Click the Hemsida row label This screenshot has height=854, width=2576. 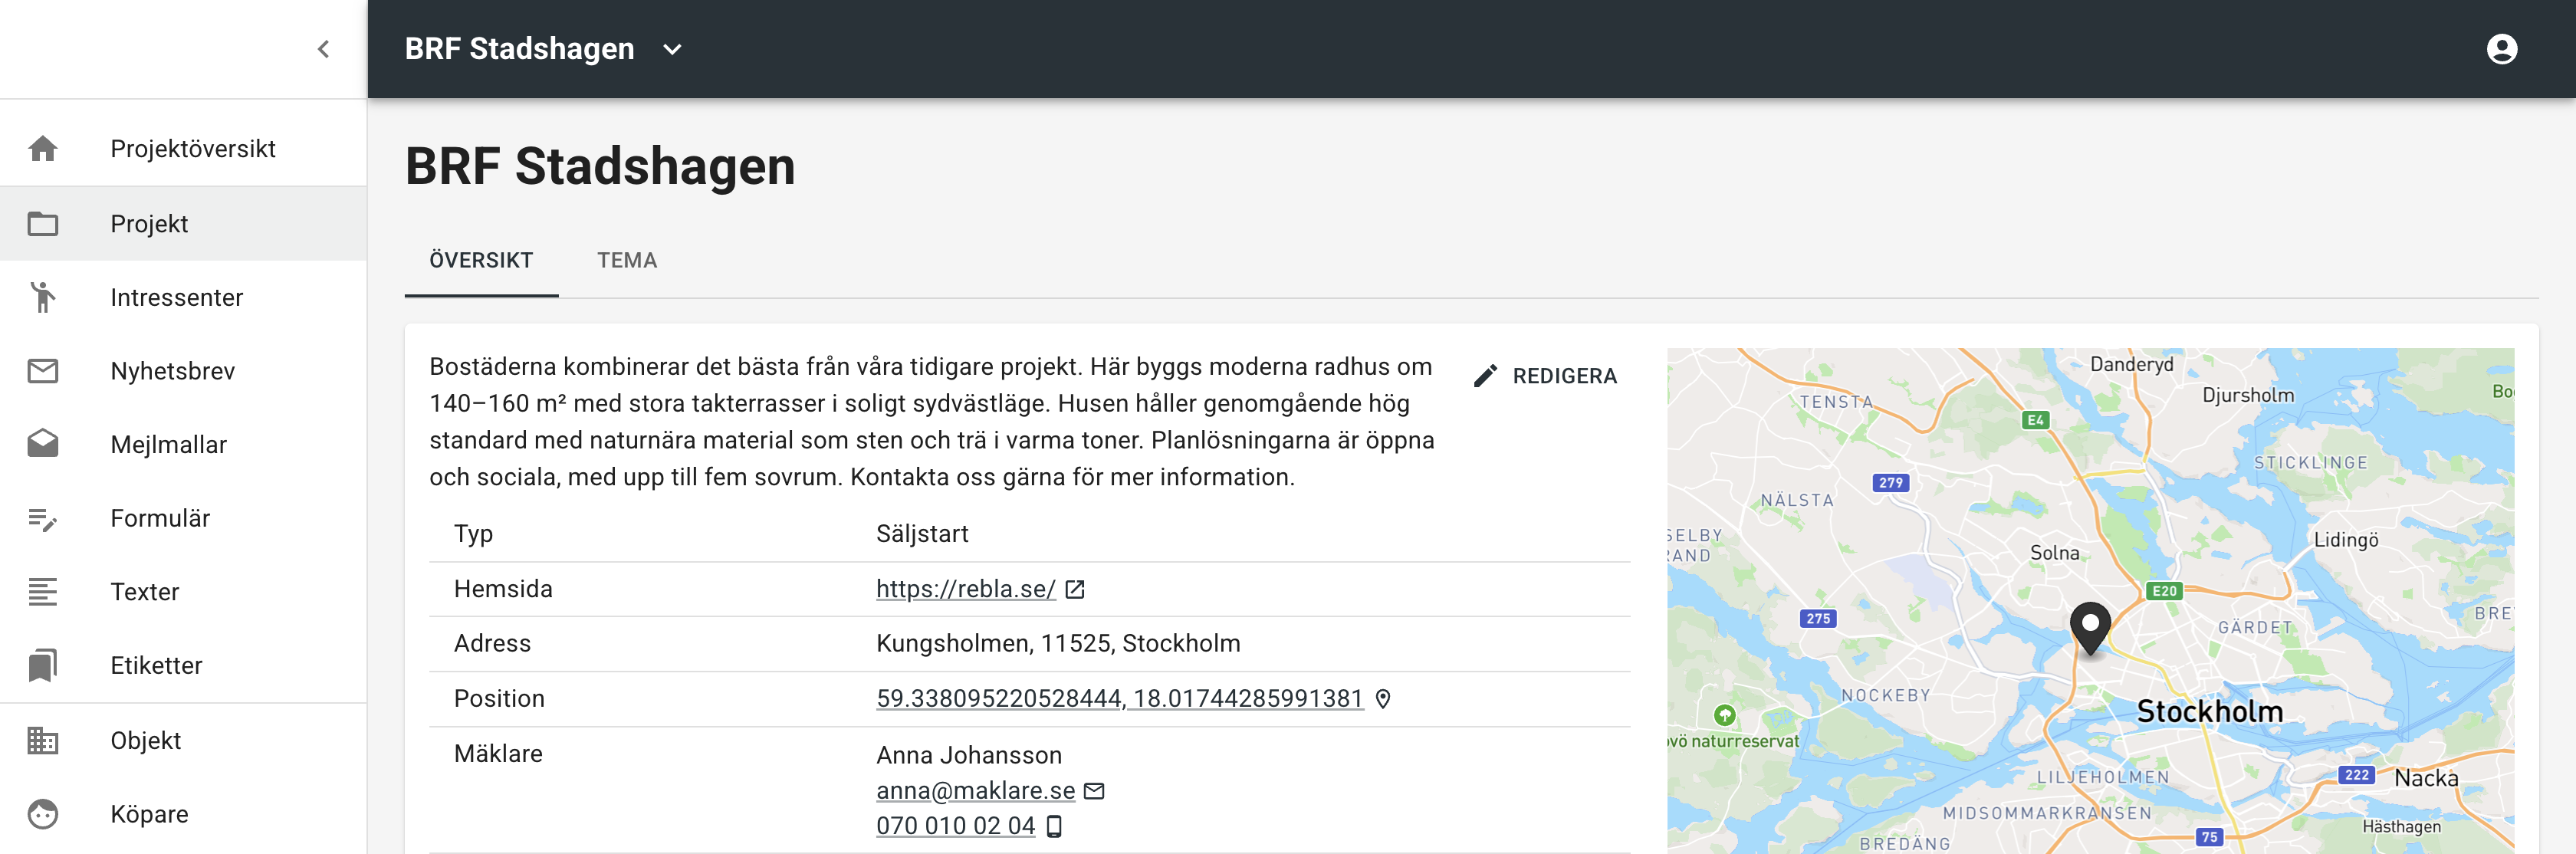(x=503, y=590)
